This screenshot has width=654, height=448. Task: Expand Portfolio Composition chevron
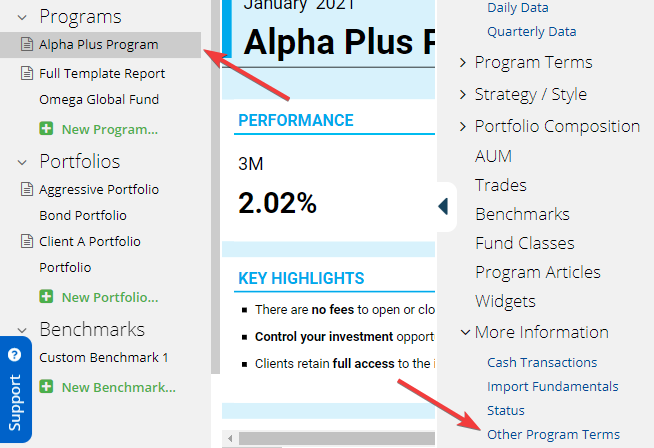[x=463, y=126]
